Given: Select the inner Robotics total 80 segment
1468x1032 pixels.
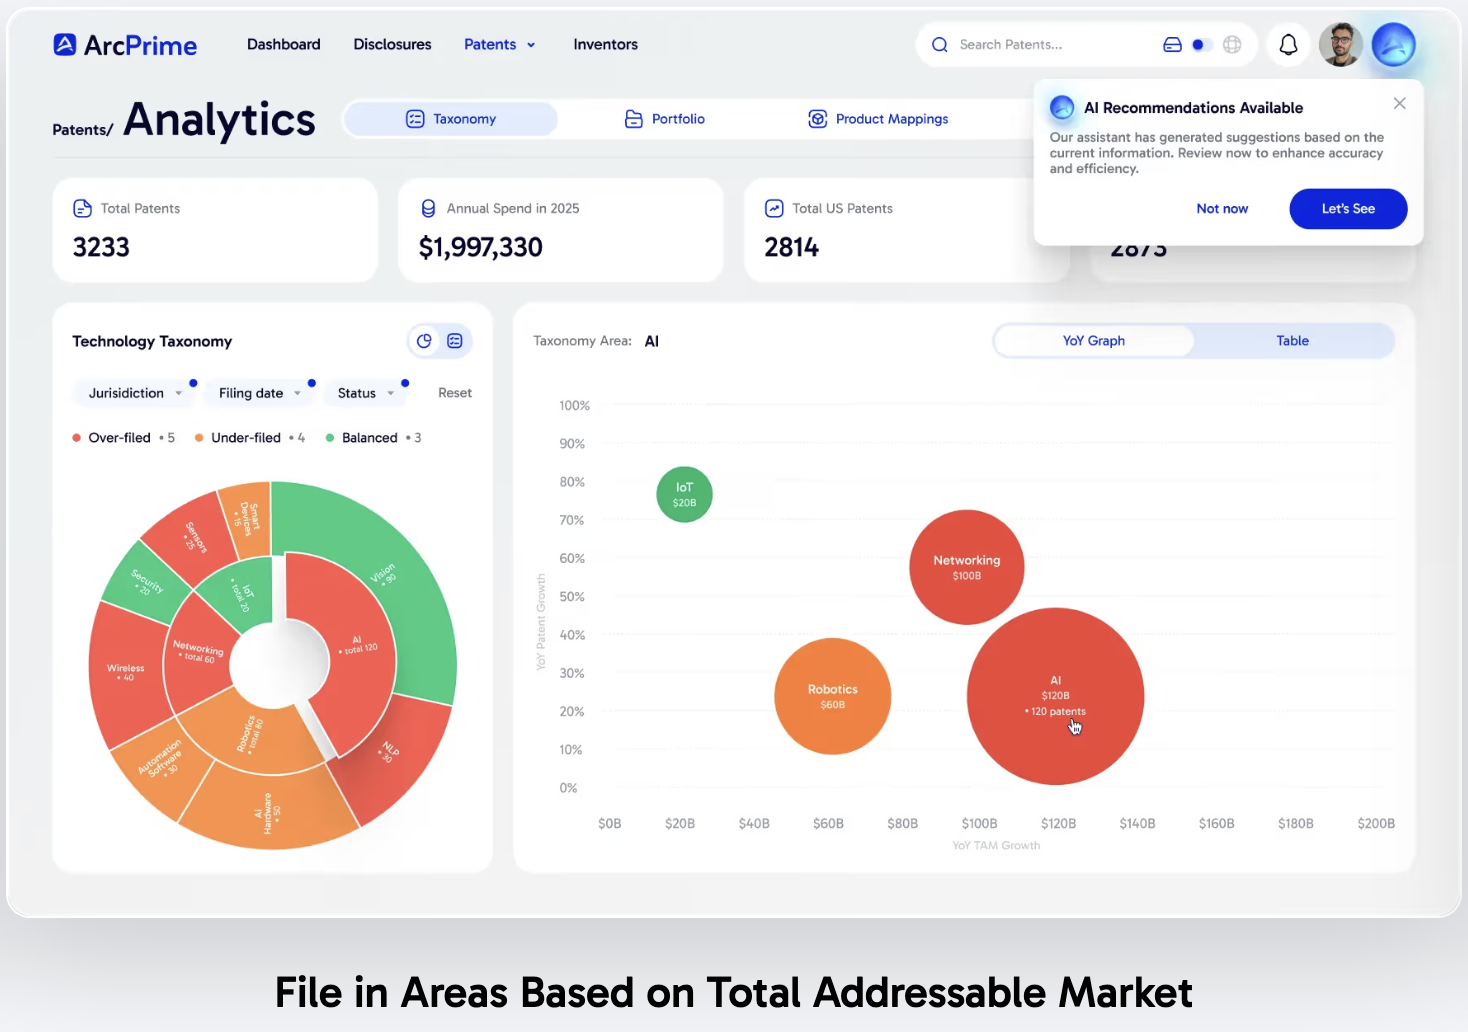Looking at the screenshot, I should [250, 735].
